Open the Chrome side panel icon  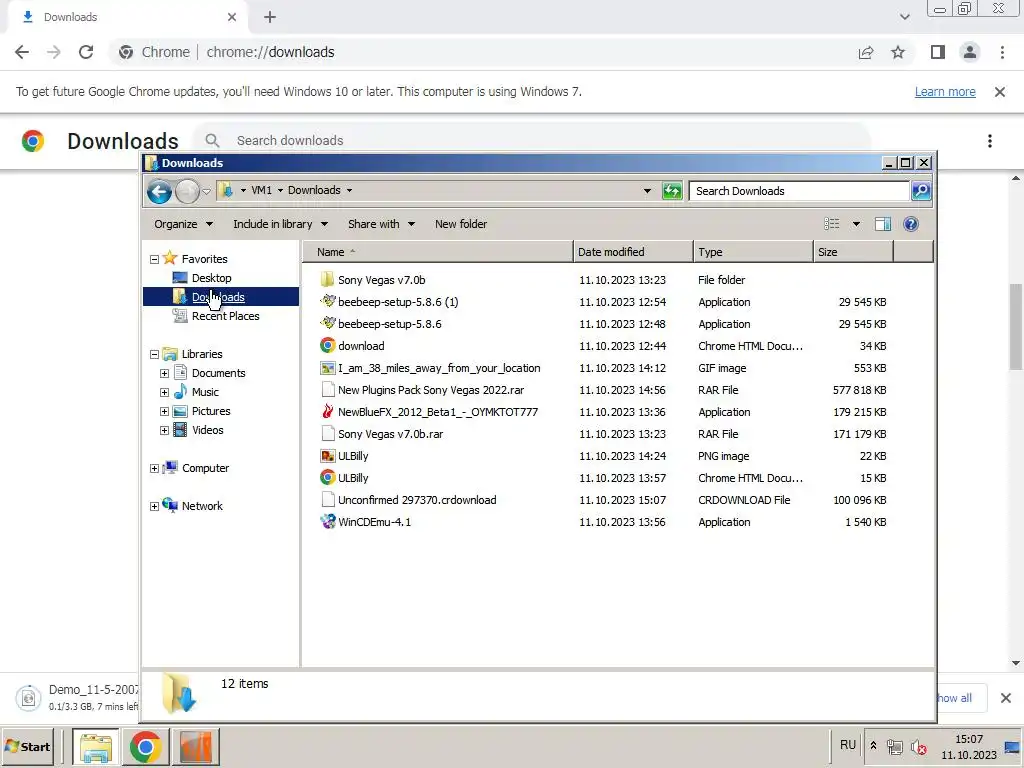coord(937,52)
